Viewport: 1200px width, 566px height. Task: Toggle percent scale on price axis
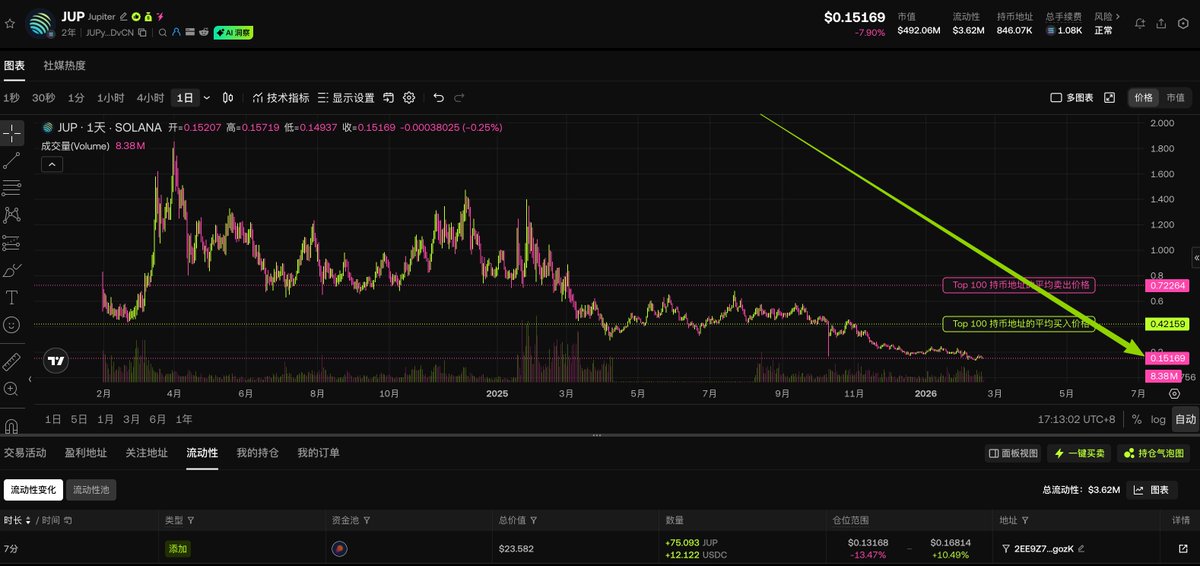pos(1136,419)
